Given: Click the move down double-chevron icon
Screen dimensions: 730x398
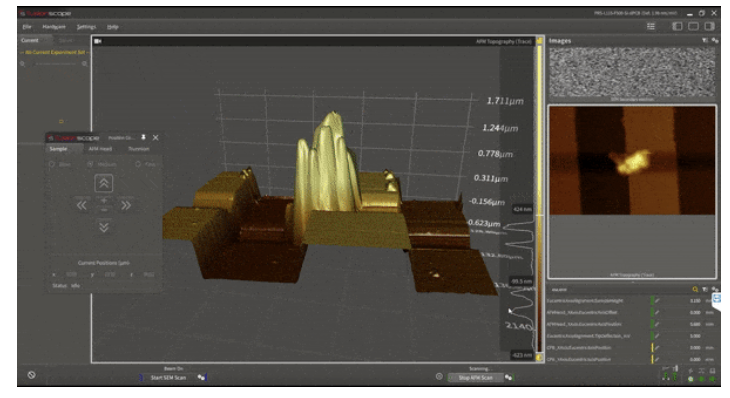Looking at the screenshot, I should 104,227.
